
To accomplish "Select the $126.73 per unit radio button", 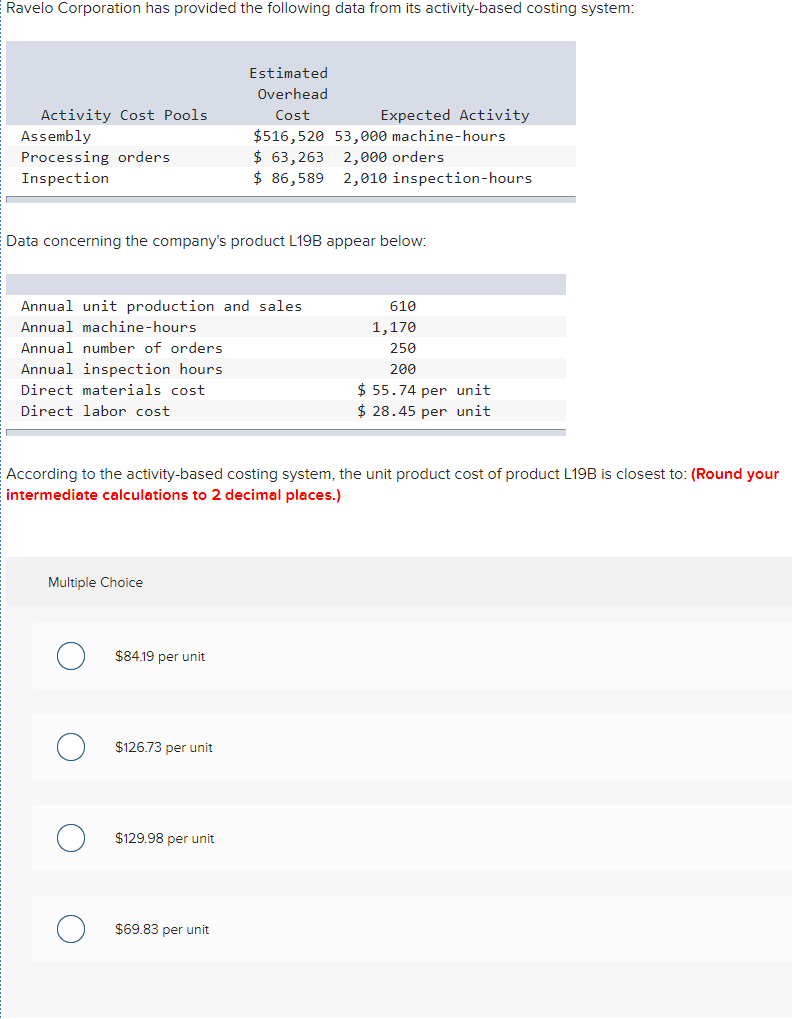I will [70, 747].
